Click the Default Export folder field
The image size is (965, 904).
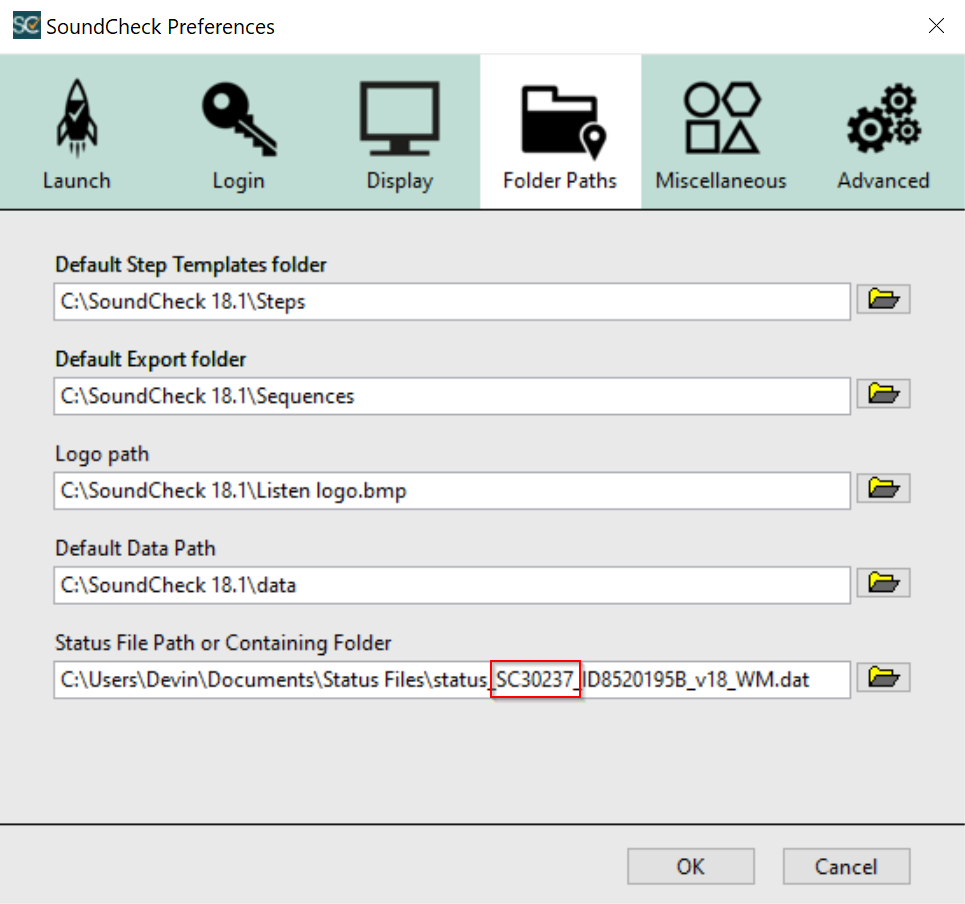[x=452, y=396]
